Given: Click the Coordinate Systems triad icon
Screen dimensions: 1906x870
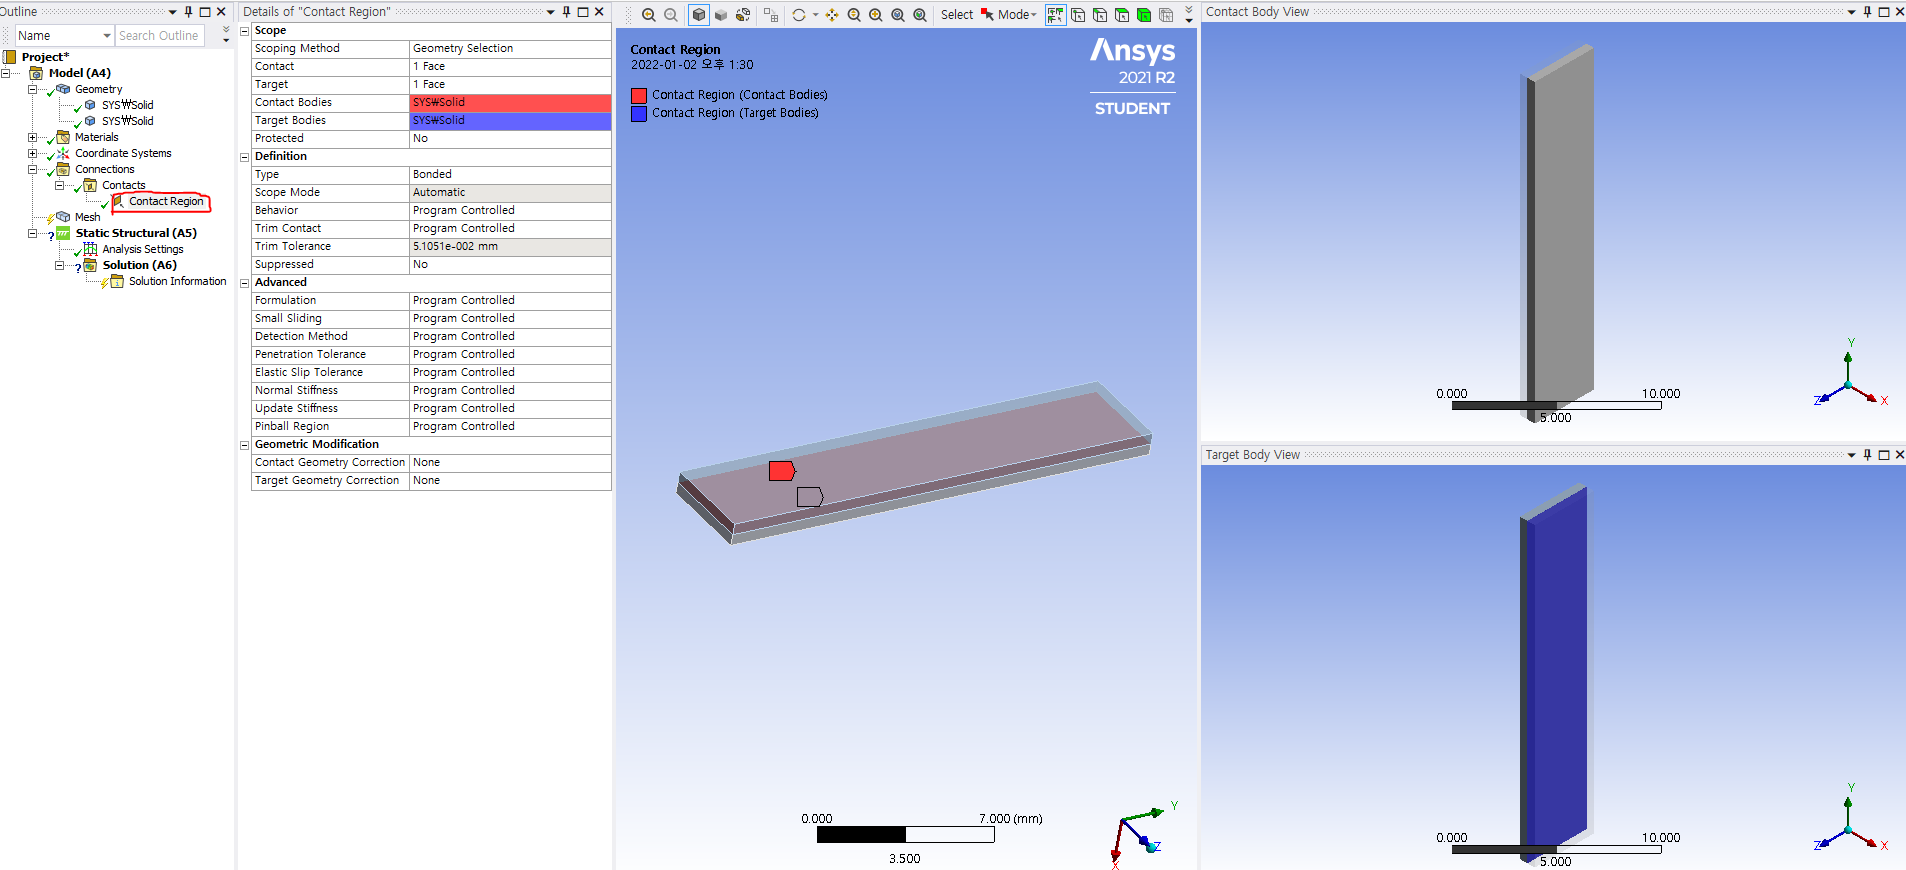Looking at the screenshot, I should tap(63, 153).
